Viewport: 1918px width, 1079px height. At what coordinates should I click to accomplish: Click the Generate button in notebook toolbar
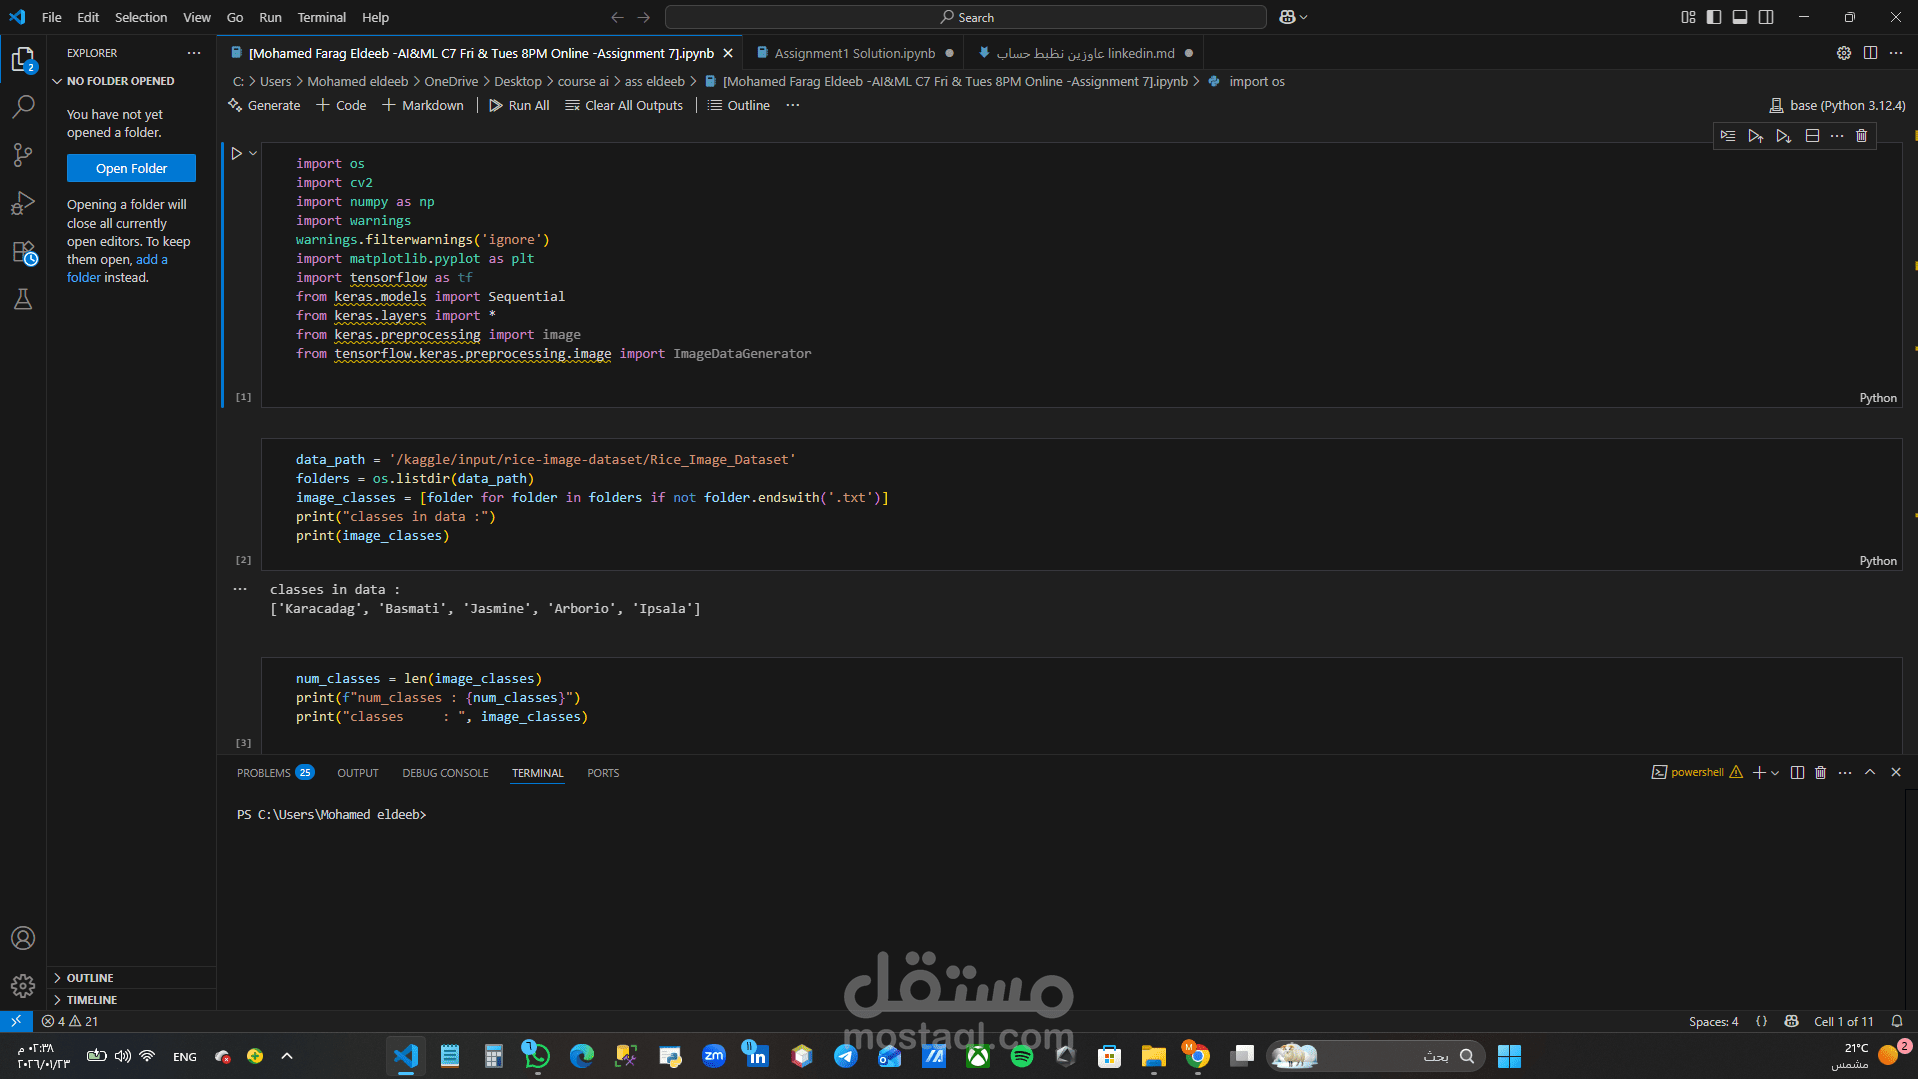coord(264,105)
